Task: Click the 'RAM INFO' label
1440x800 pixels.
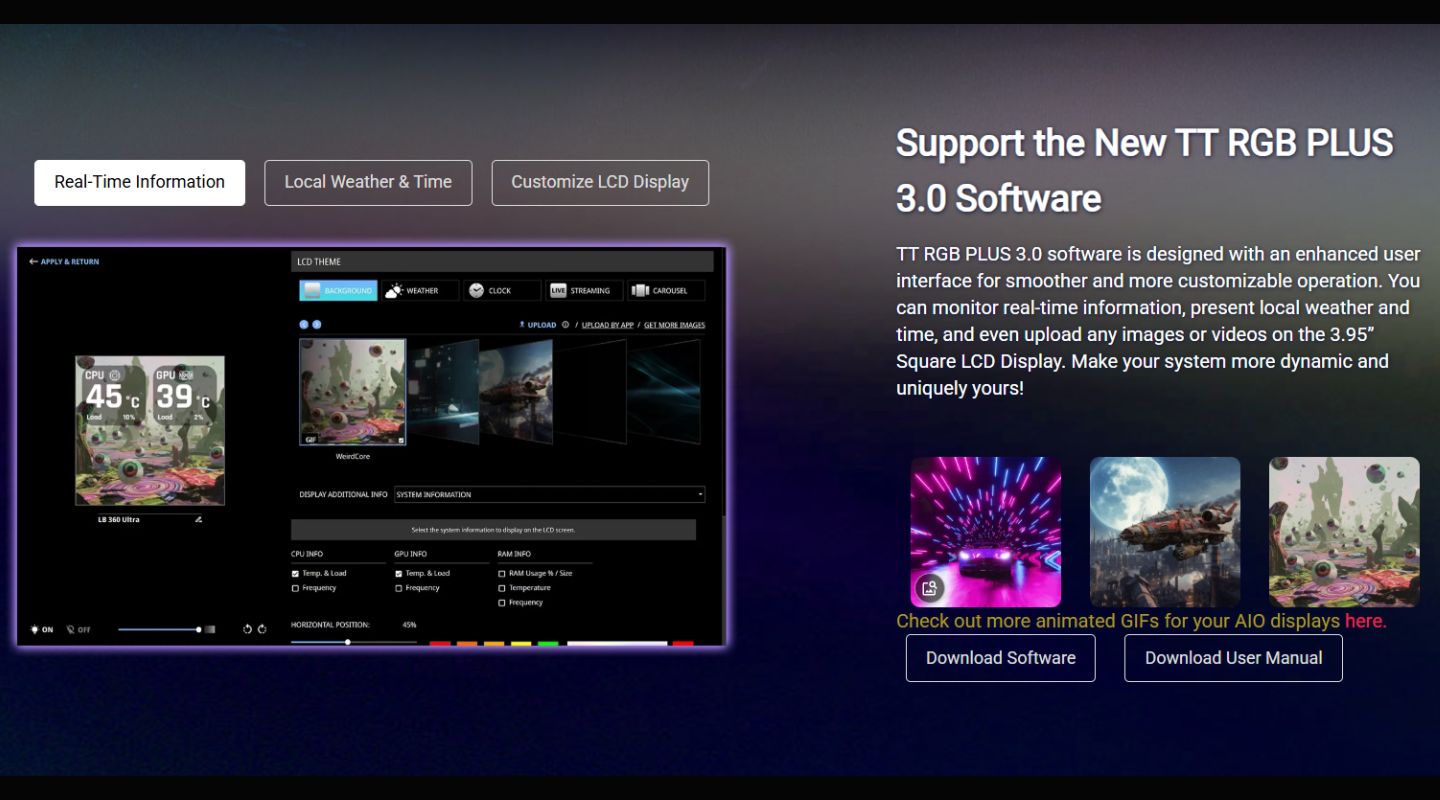Action: click(x=514, y=554)
